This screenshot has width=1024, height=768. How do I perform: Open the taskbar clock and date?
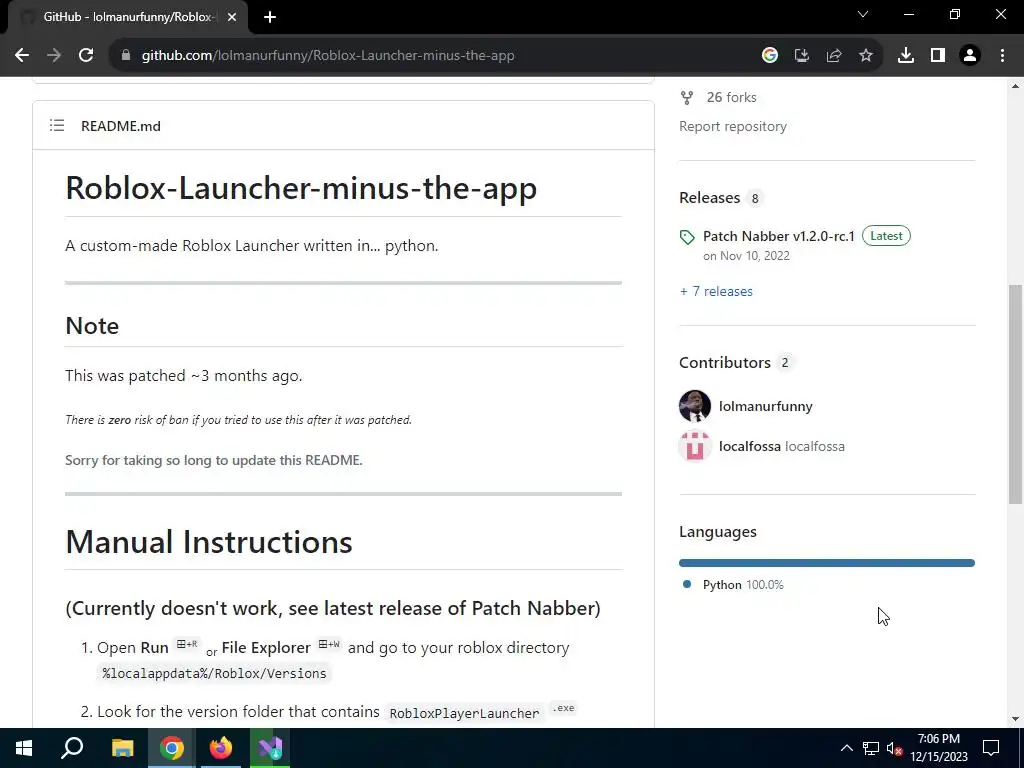[939, 748]
